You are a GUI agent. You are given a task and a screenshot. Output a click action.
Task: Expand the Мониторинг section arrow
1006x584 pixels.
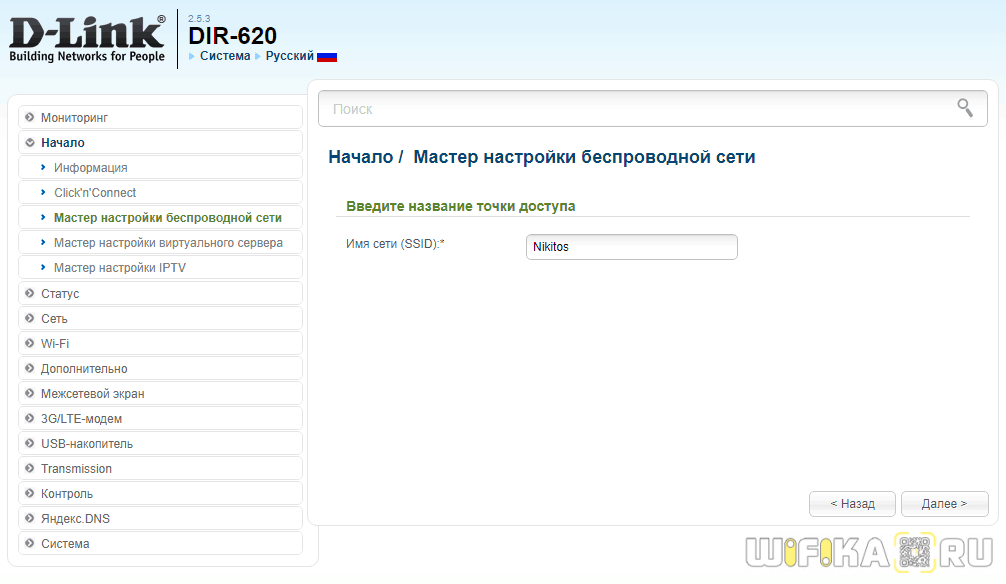click(x=30, y=117)
